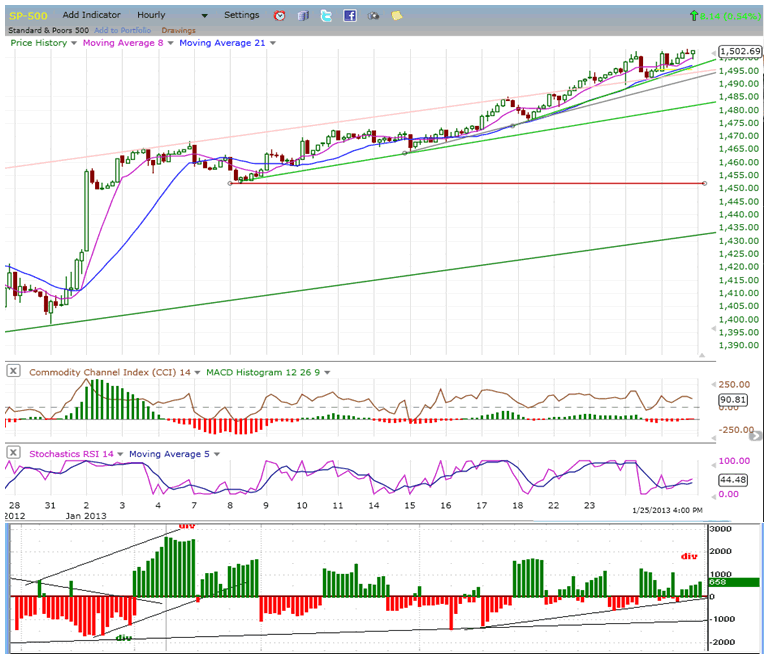Click the alarm clock alert icon
Screen dimensions: 765x657
coord(279,16)
